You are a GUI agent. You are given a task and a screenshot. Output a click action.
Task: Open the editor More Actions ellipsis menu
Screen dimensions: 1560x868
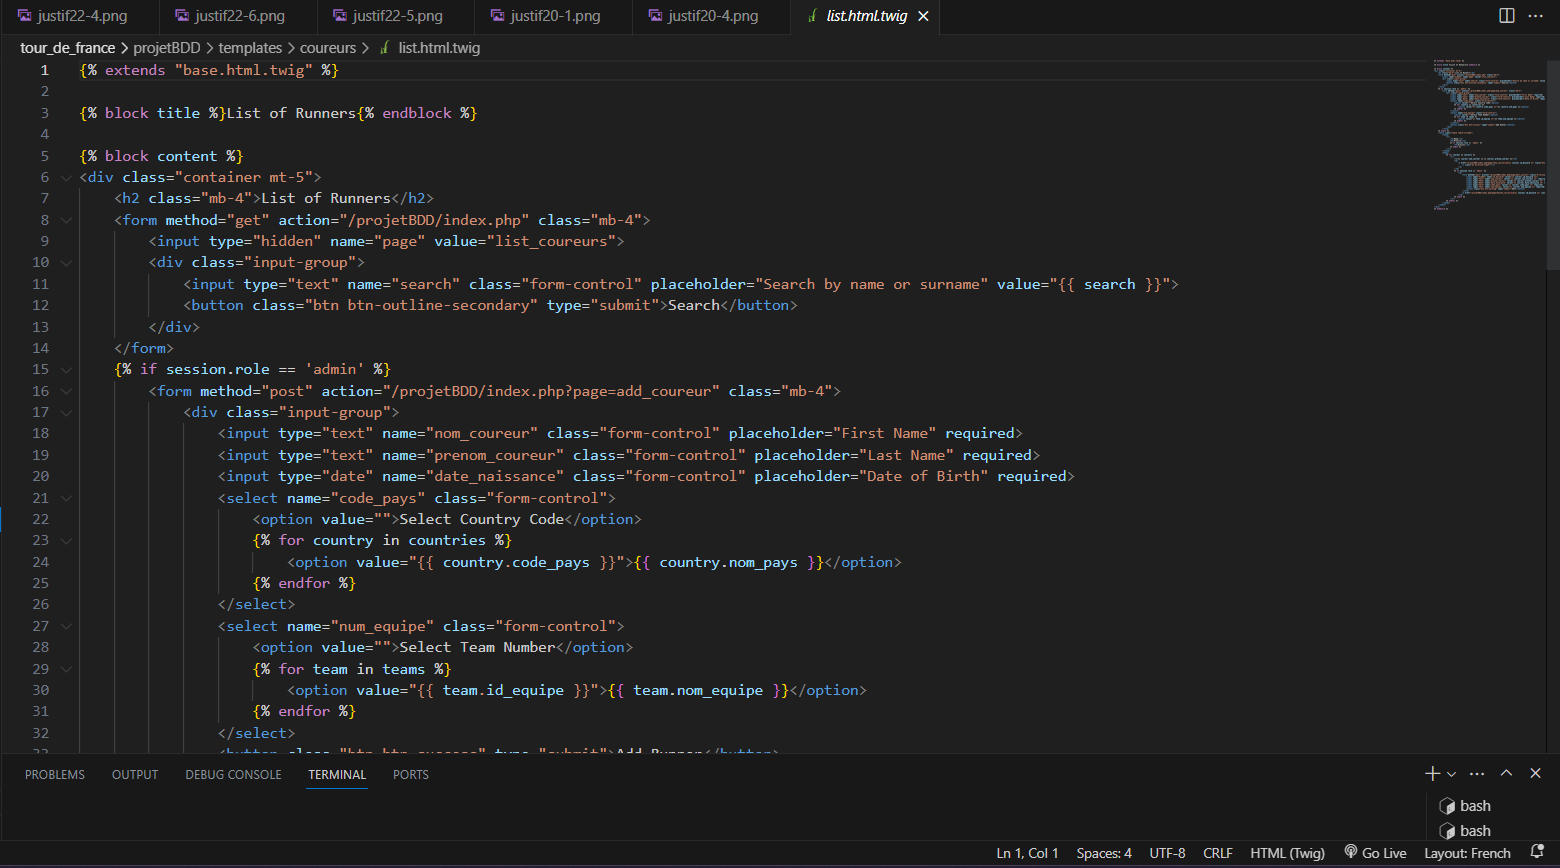tap(1536, 16)
